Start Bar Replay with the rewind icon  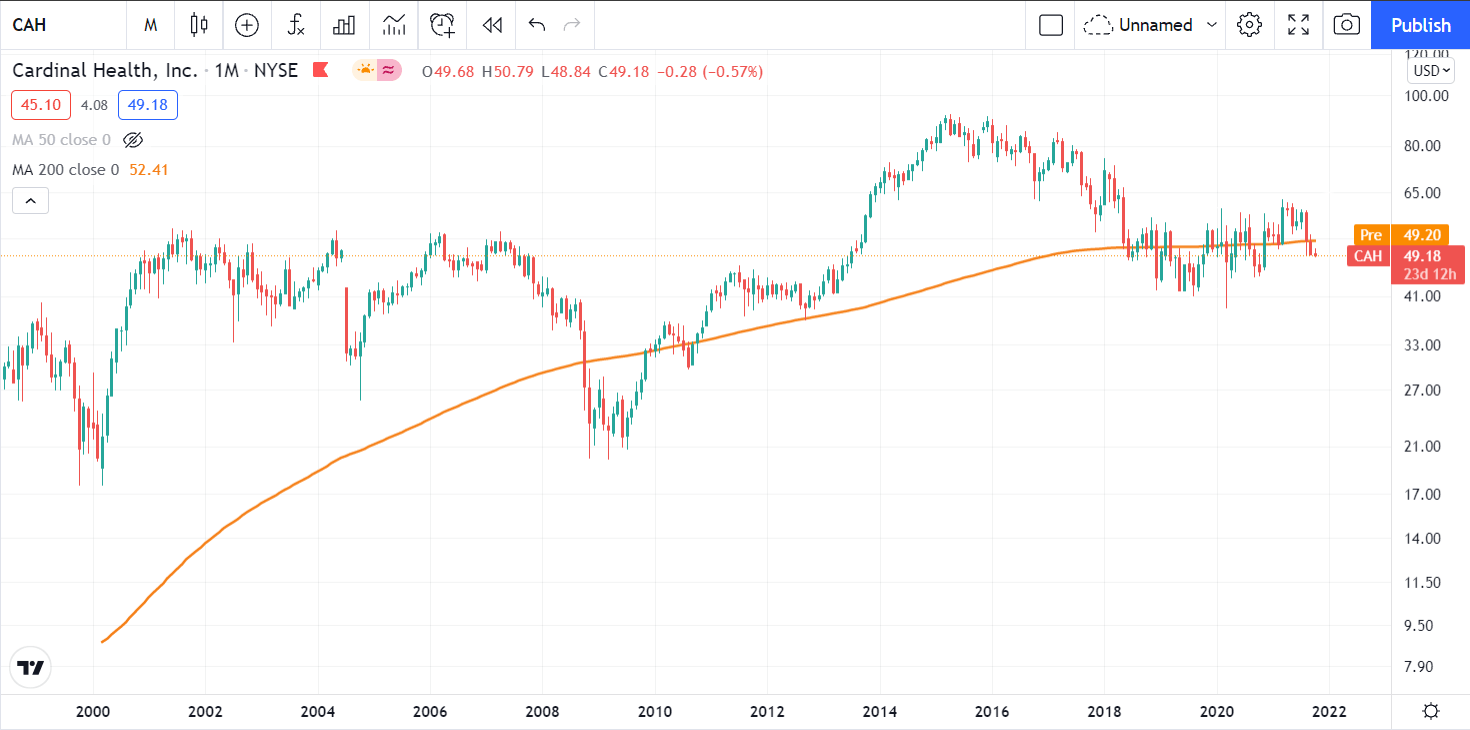(491, 25)
